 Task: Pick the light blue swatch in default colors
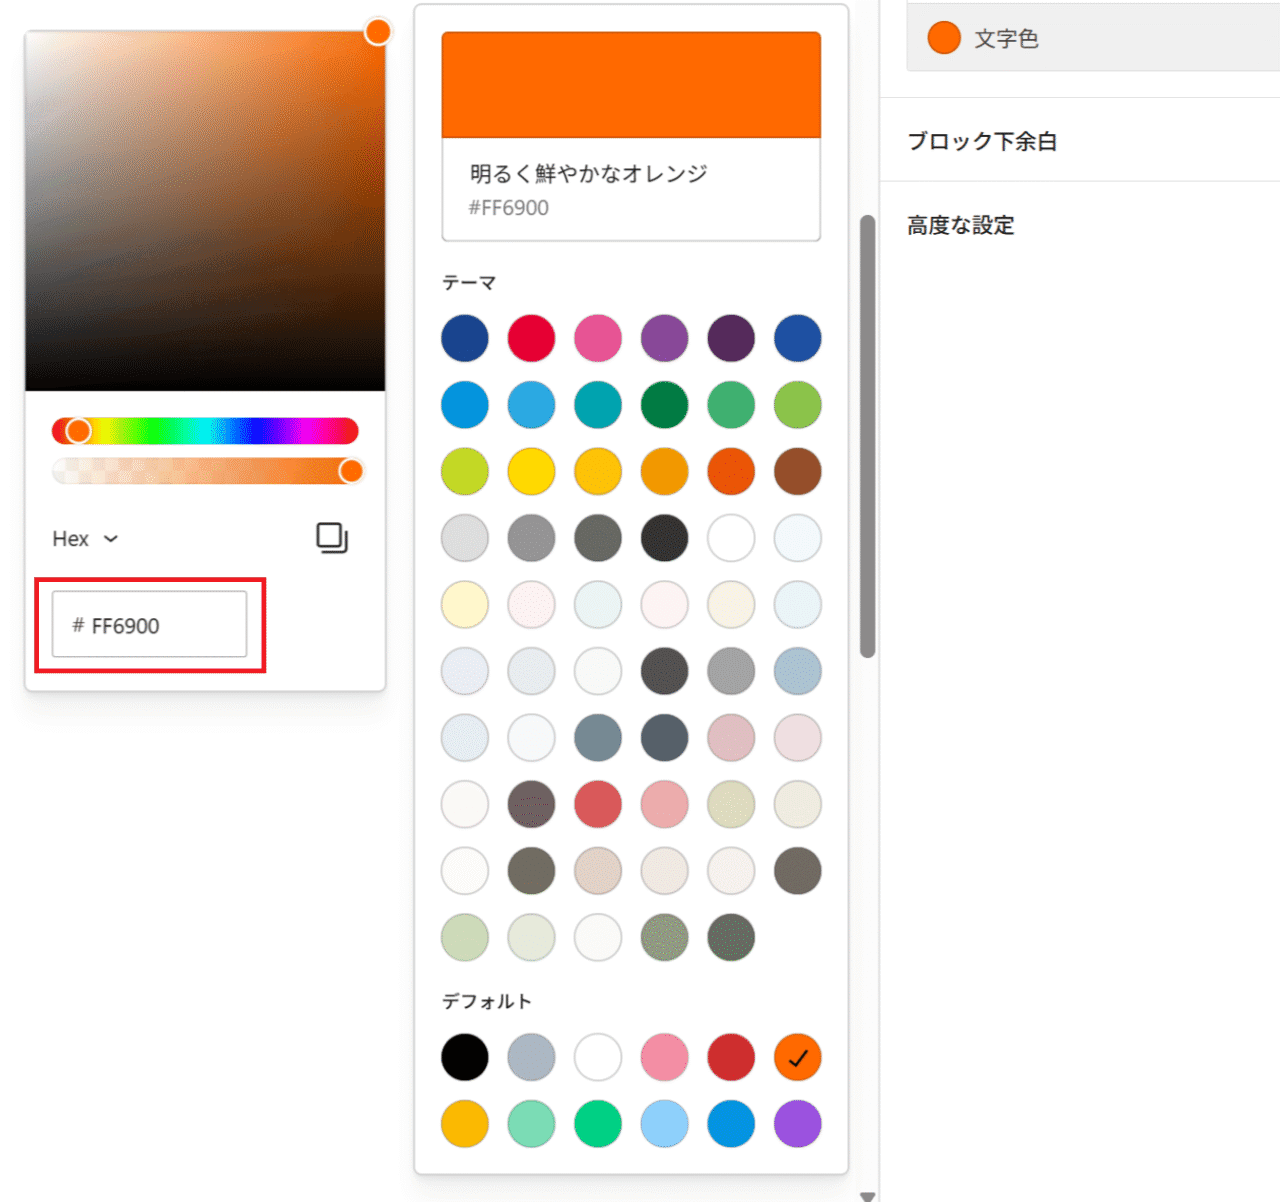(664, 1124)
